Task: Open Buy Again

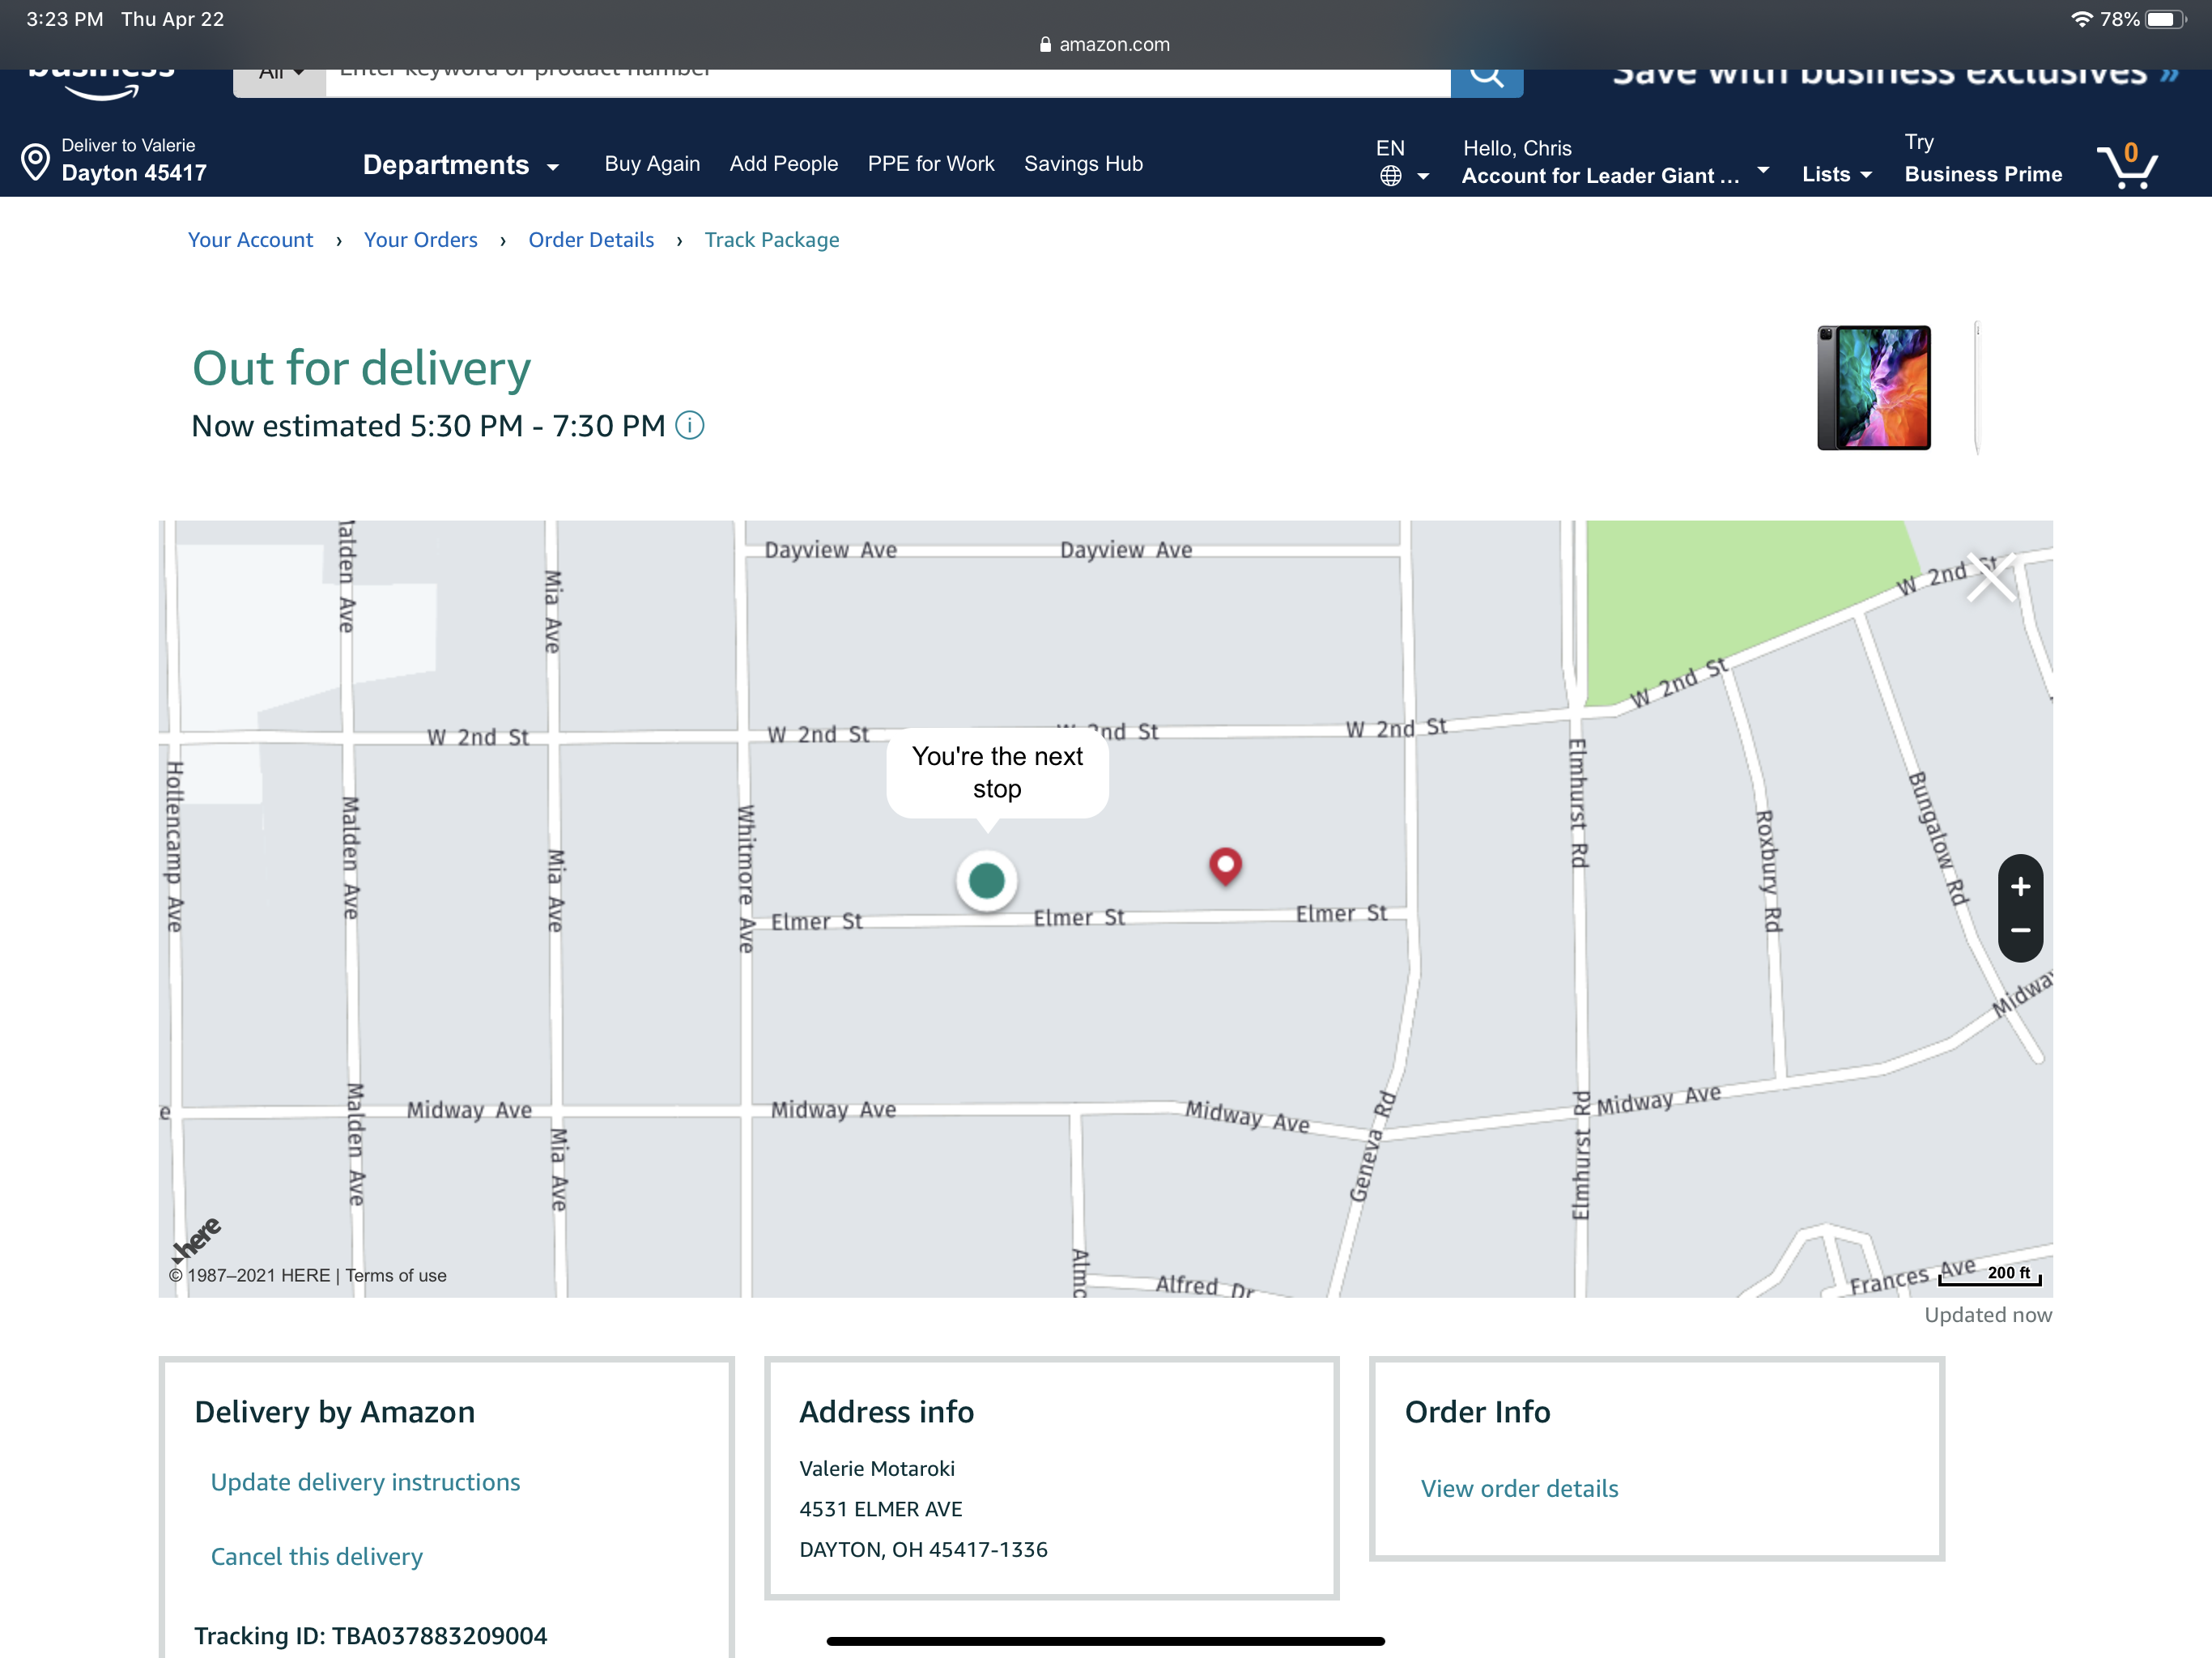Action: (652, 164)
